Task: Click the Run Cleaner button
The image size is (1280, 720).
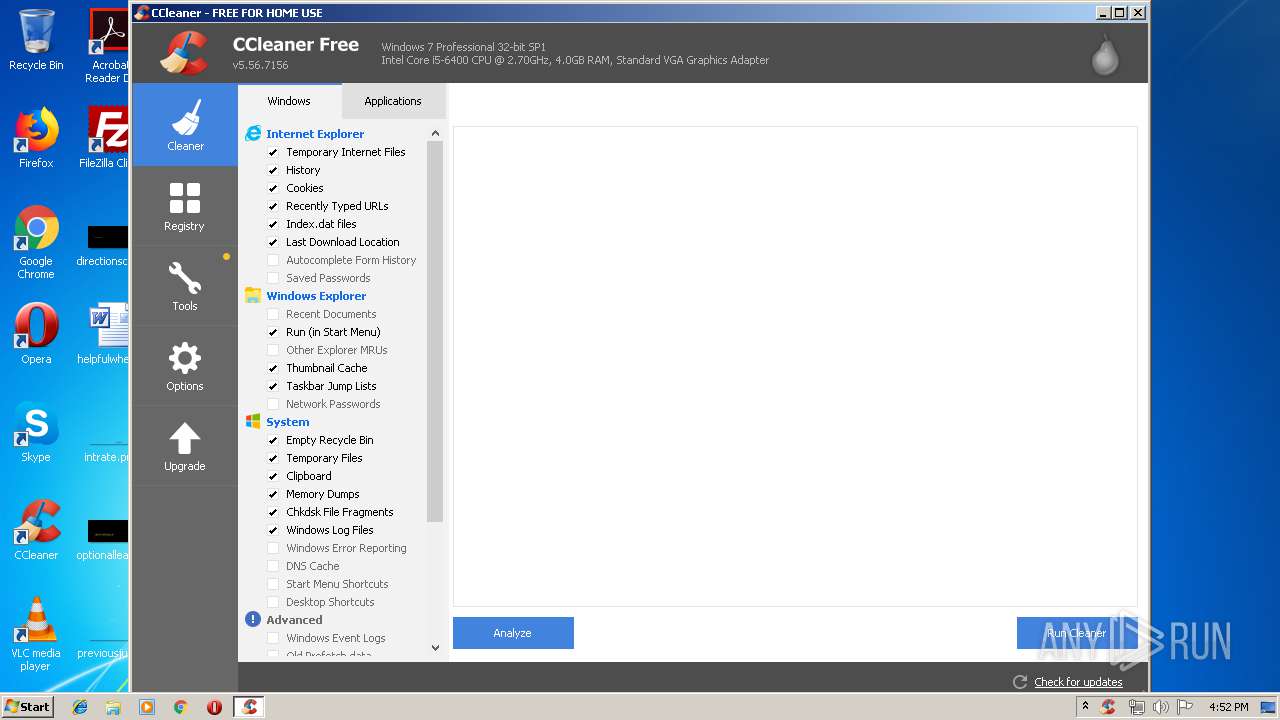Action: click(x=1077, y=633)
